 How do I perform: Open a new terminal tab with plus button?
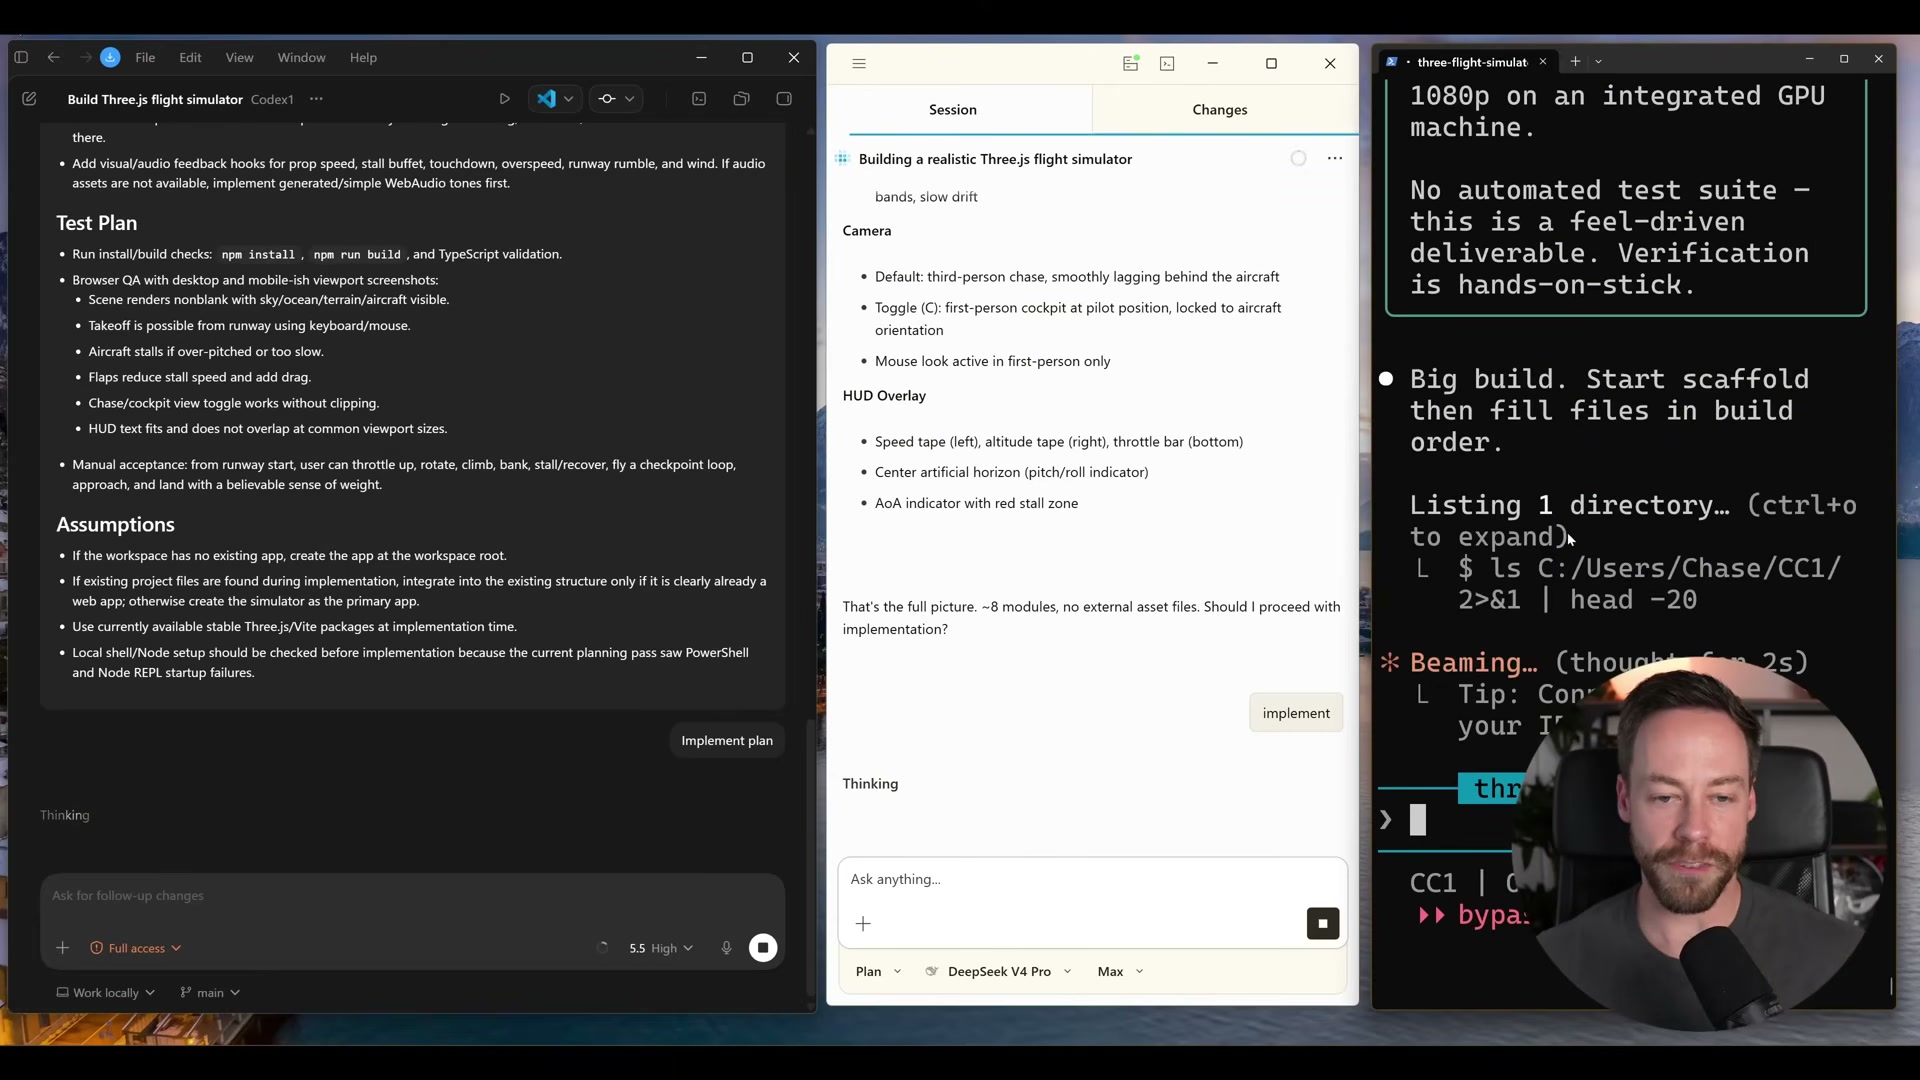(x=1575, y=62)
